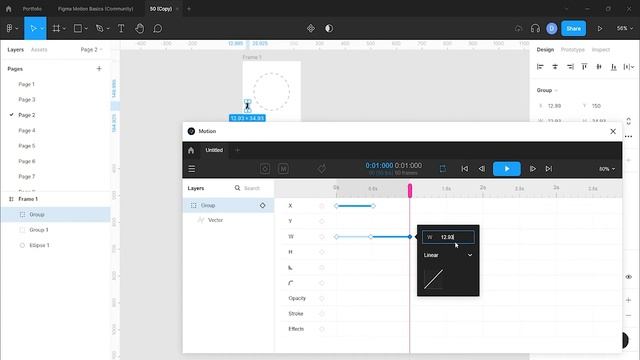Jump to timeline start
This screenshot has height=360, width=640.
464,169
